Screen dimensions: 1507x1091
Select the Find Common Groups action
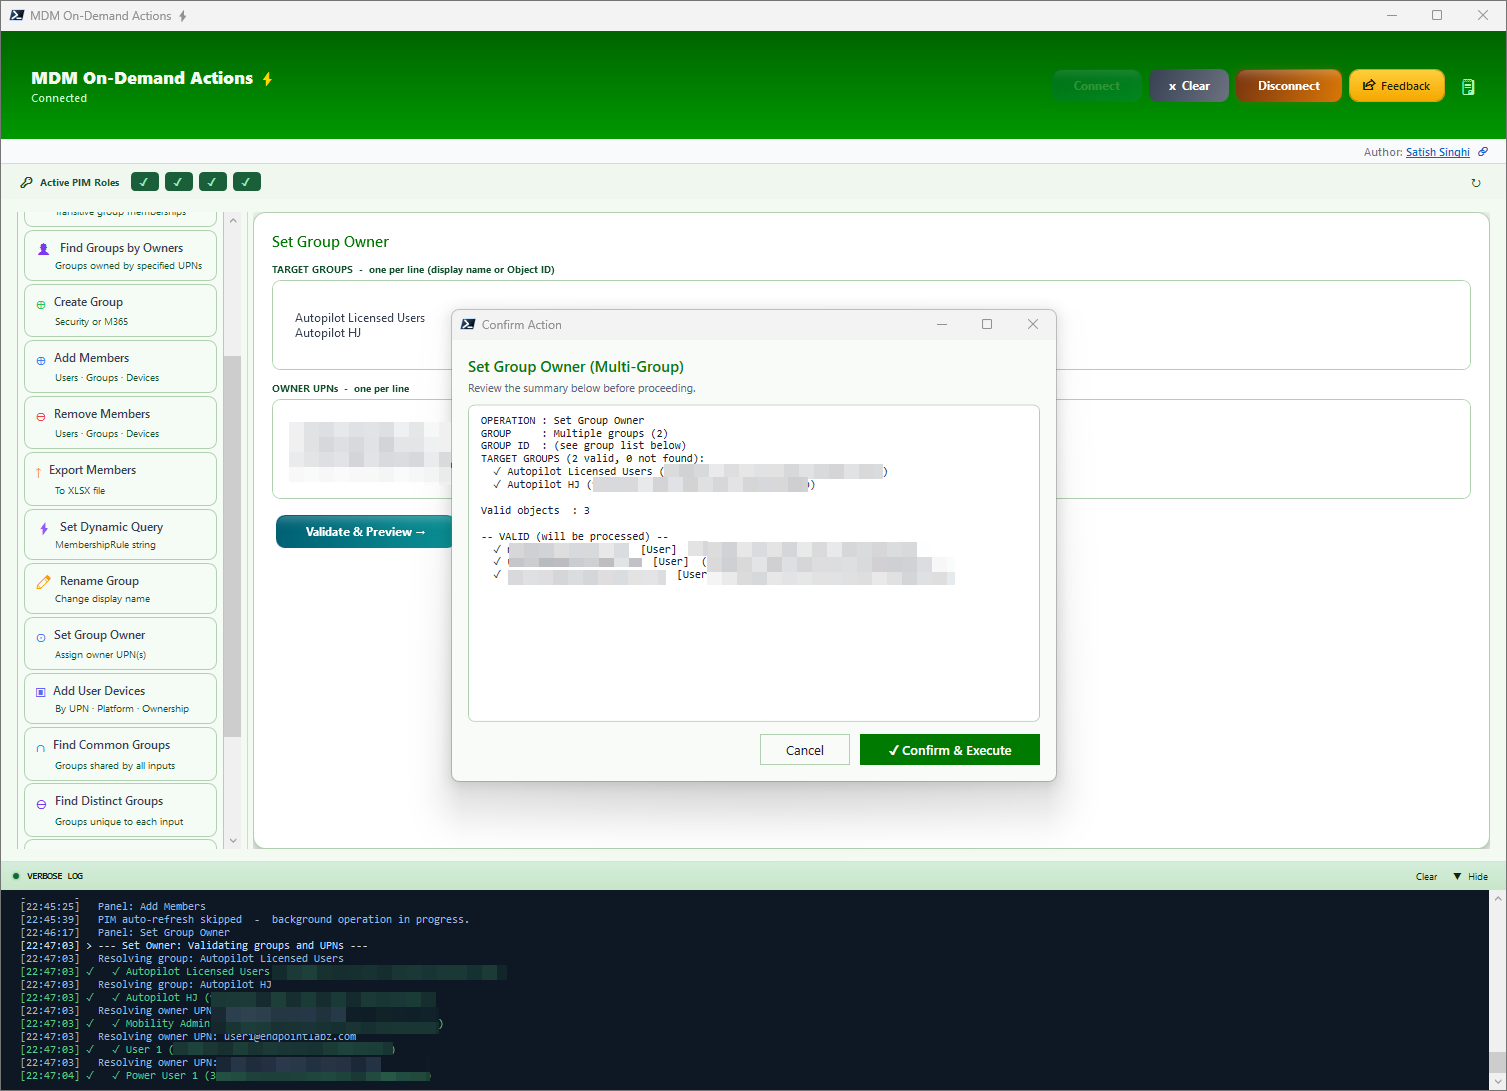tap(120, 753)
